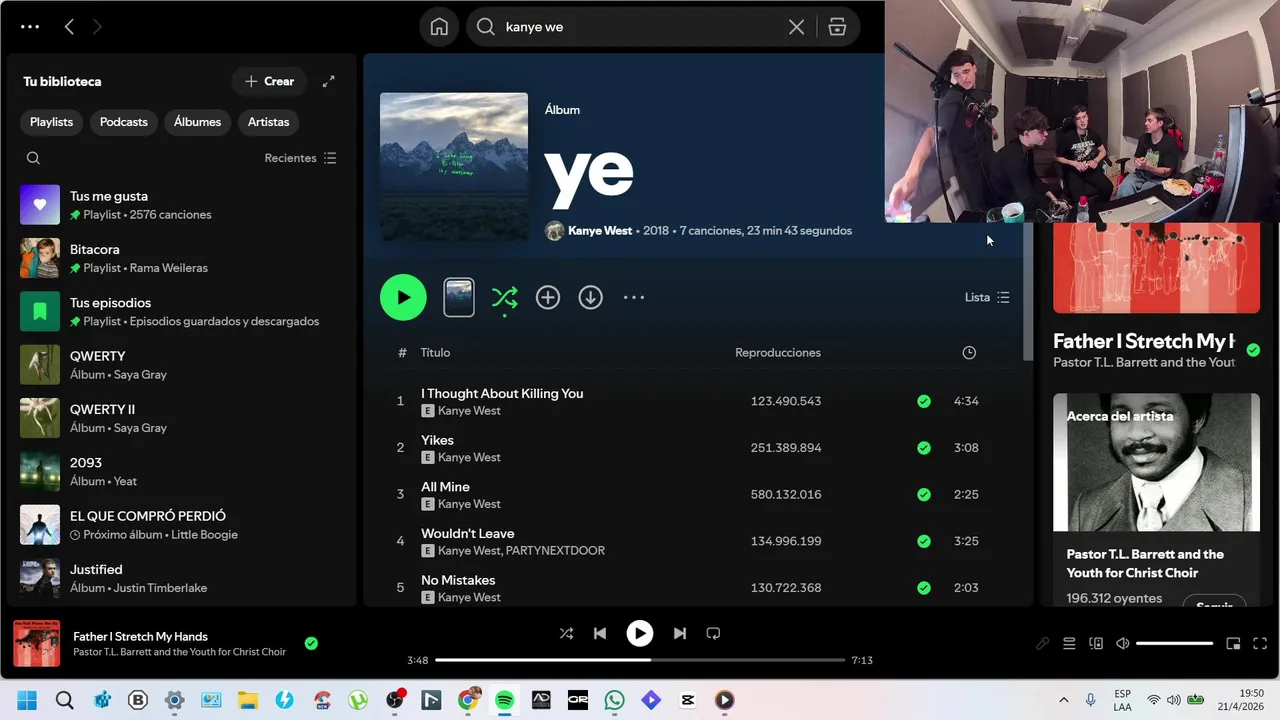Toggle shuffle in the player bar
The height and width of the screenshot is (720, 1280).
[x=566, y=633]
